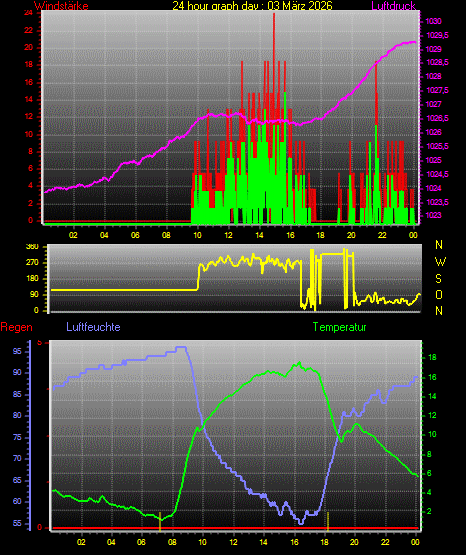
Task: Click the magenta Luftdruck axis label
Action: click(x=393, y=6)
